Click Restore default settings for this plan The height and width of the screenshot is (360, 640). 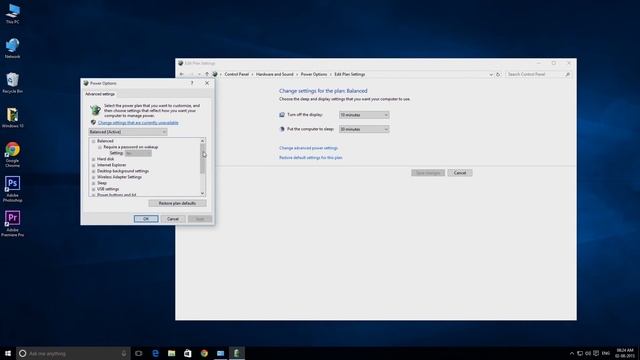pyautogui.click(x=311, y=158)
